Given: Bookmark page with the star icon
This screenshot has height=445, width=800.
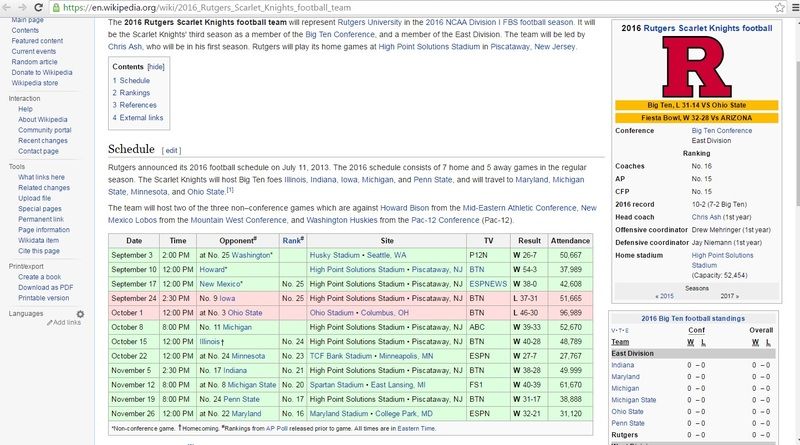Looking at the screenshot, I should click(x=780, y=7).
